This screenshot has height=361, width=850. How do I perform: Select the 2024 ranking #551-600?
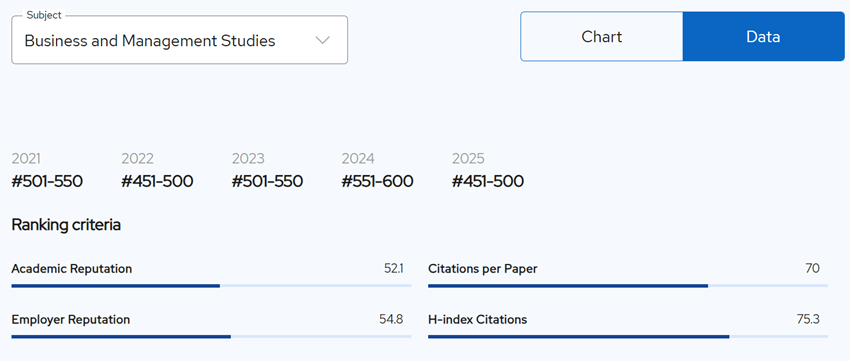coord(377,182)
